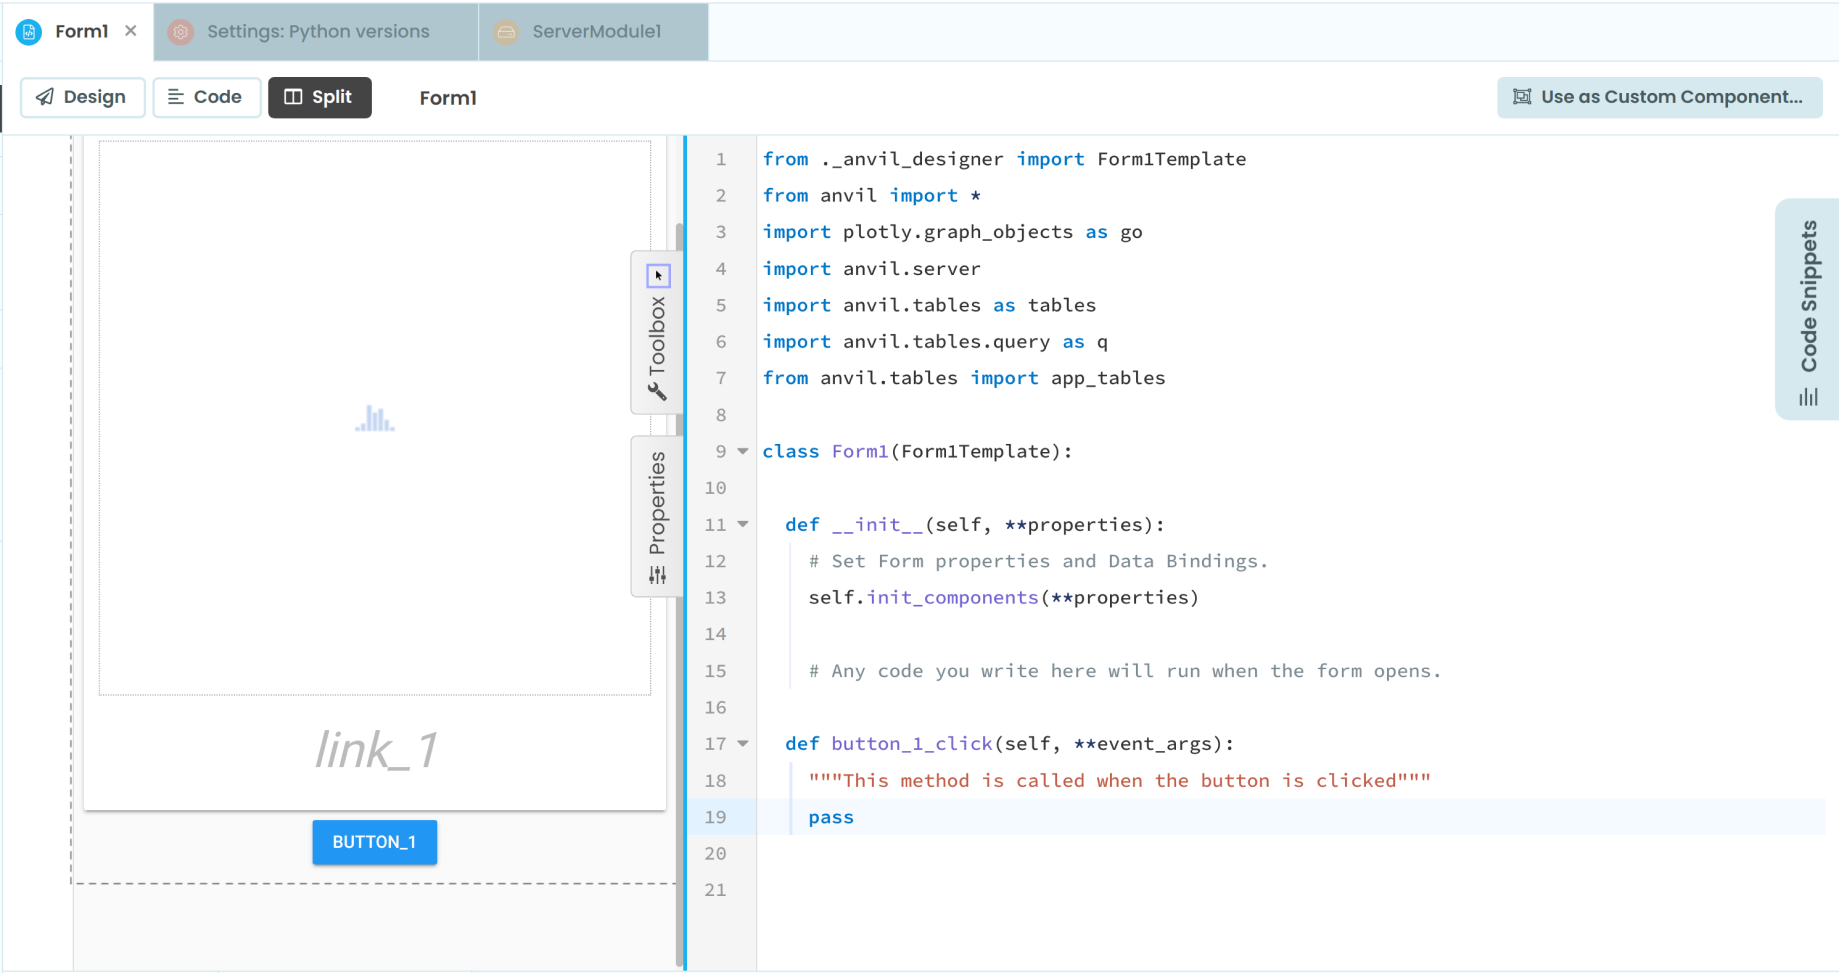Select the link_1 component
Image resolution: width=1839 pixels, height=973 pixels.
point(375,749)
